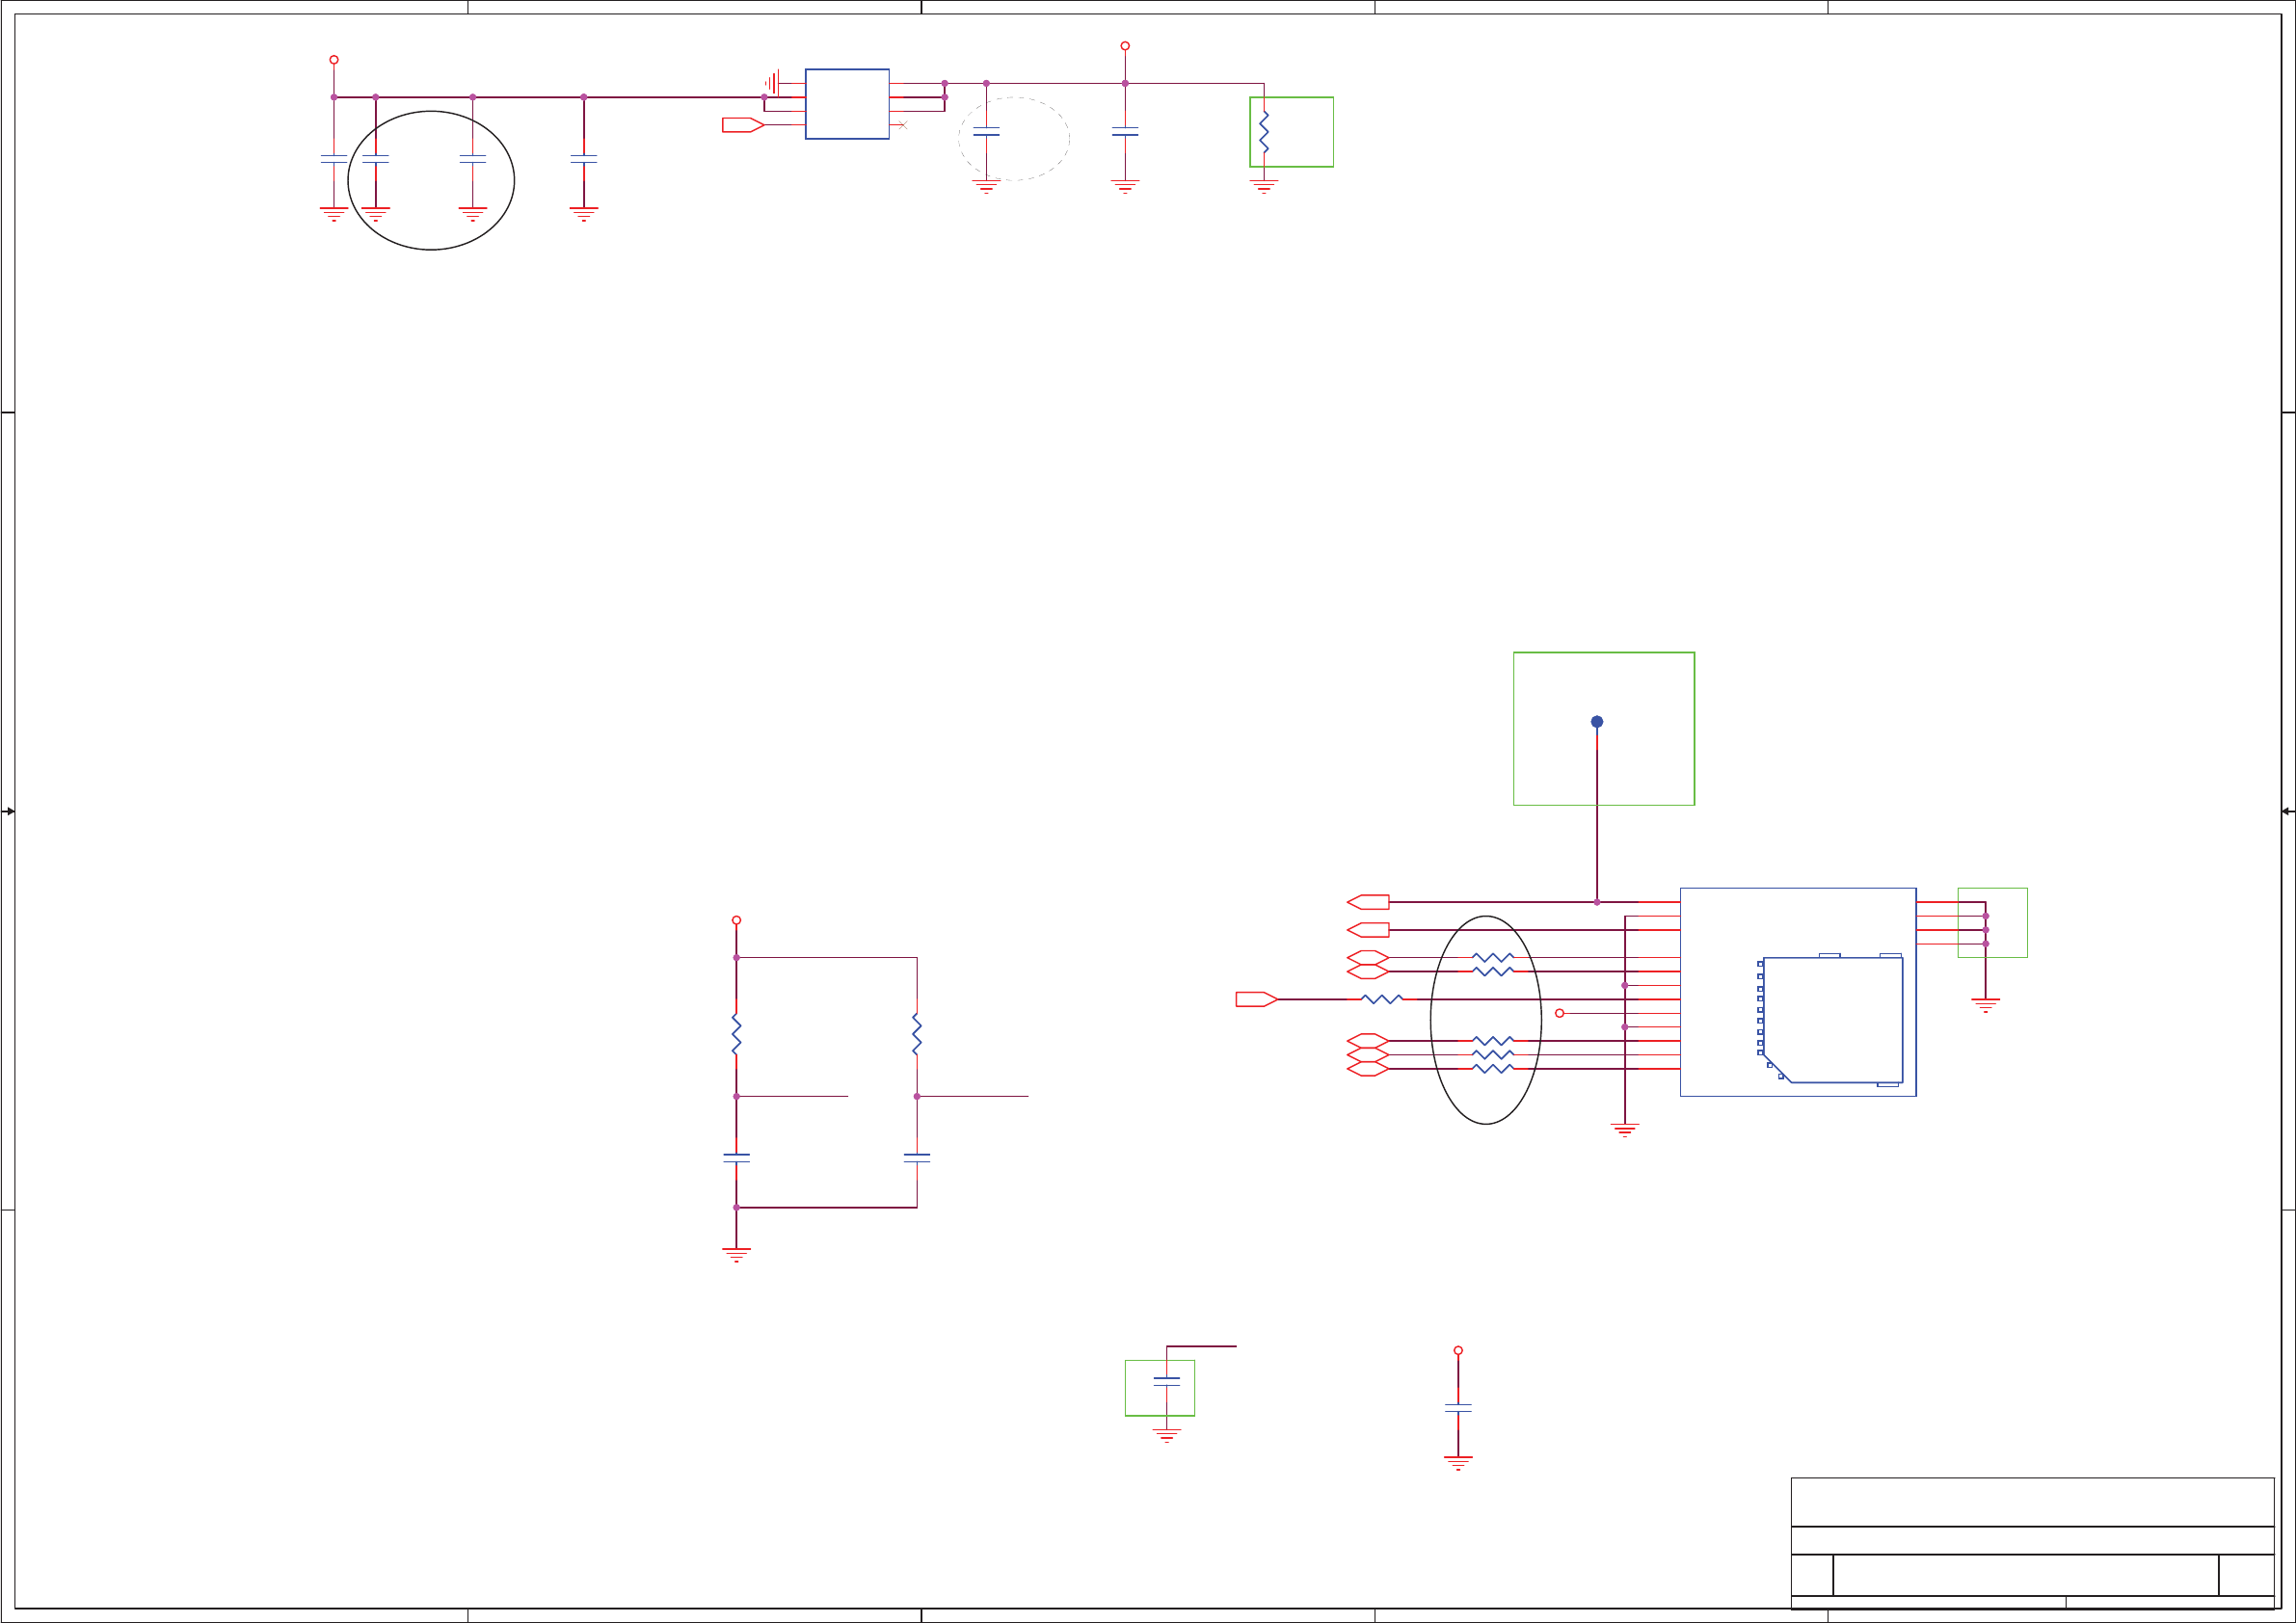Select the top output port left of the card connector

[x=1368, y=902]
